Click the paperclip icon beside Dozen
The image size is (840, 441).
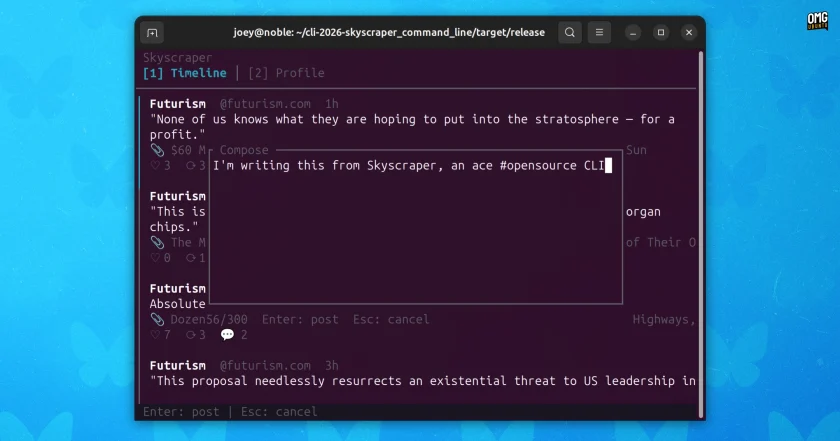157,319
